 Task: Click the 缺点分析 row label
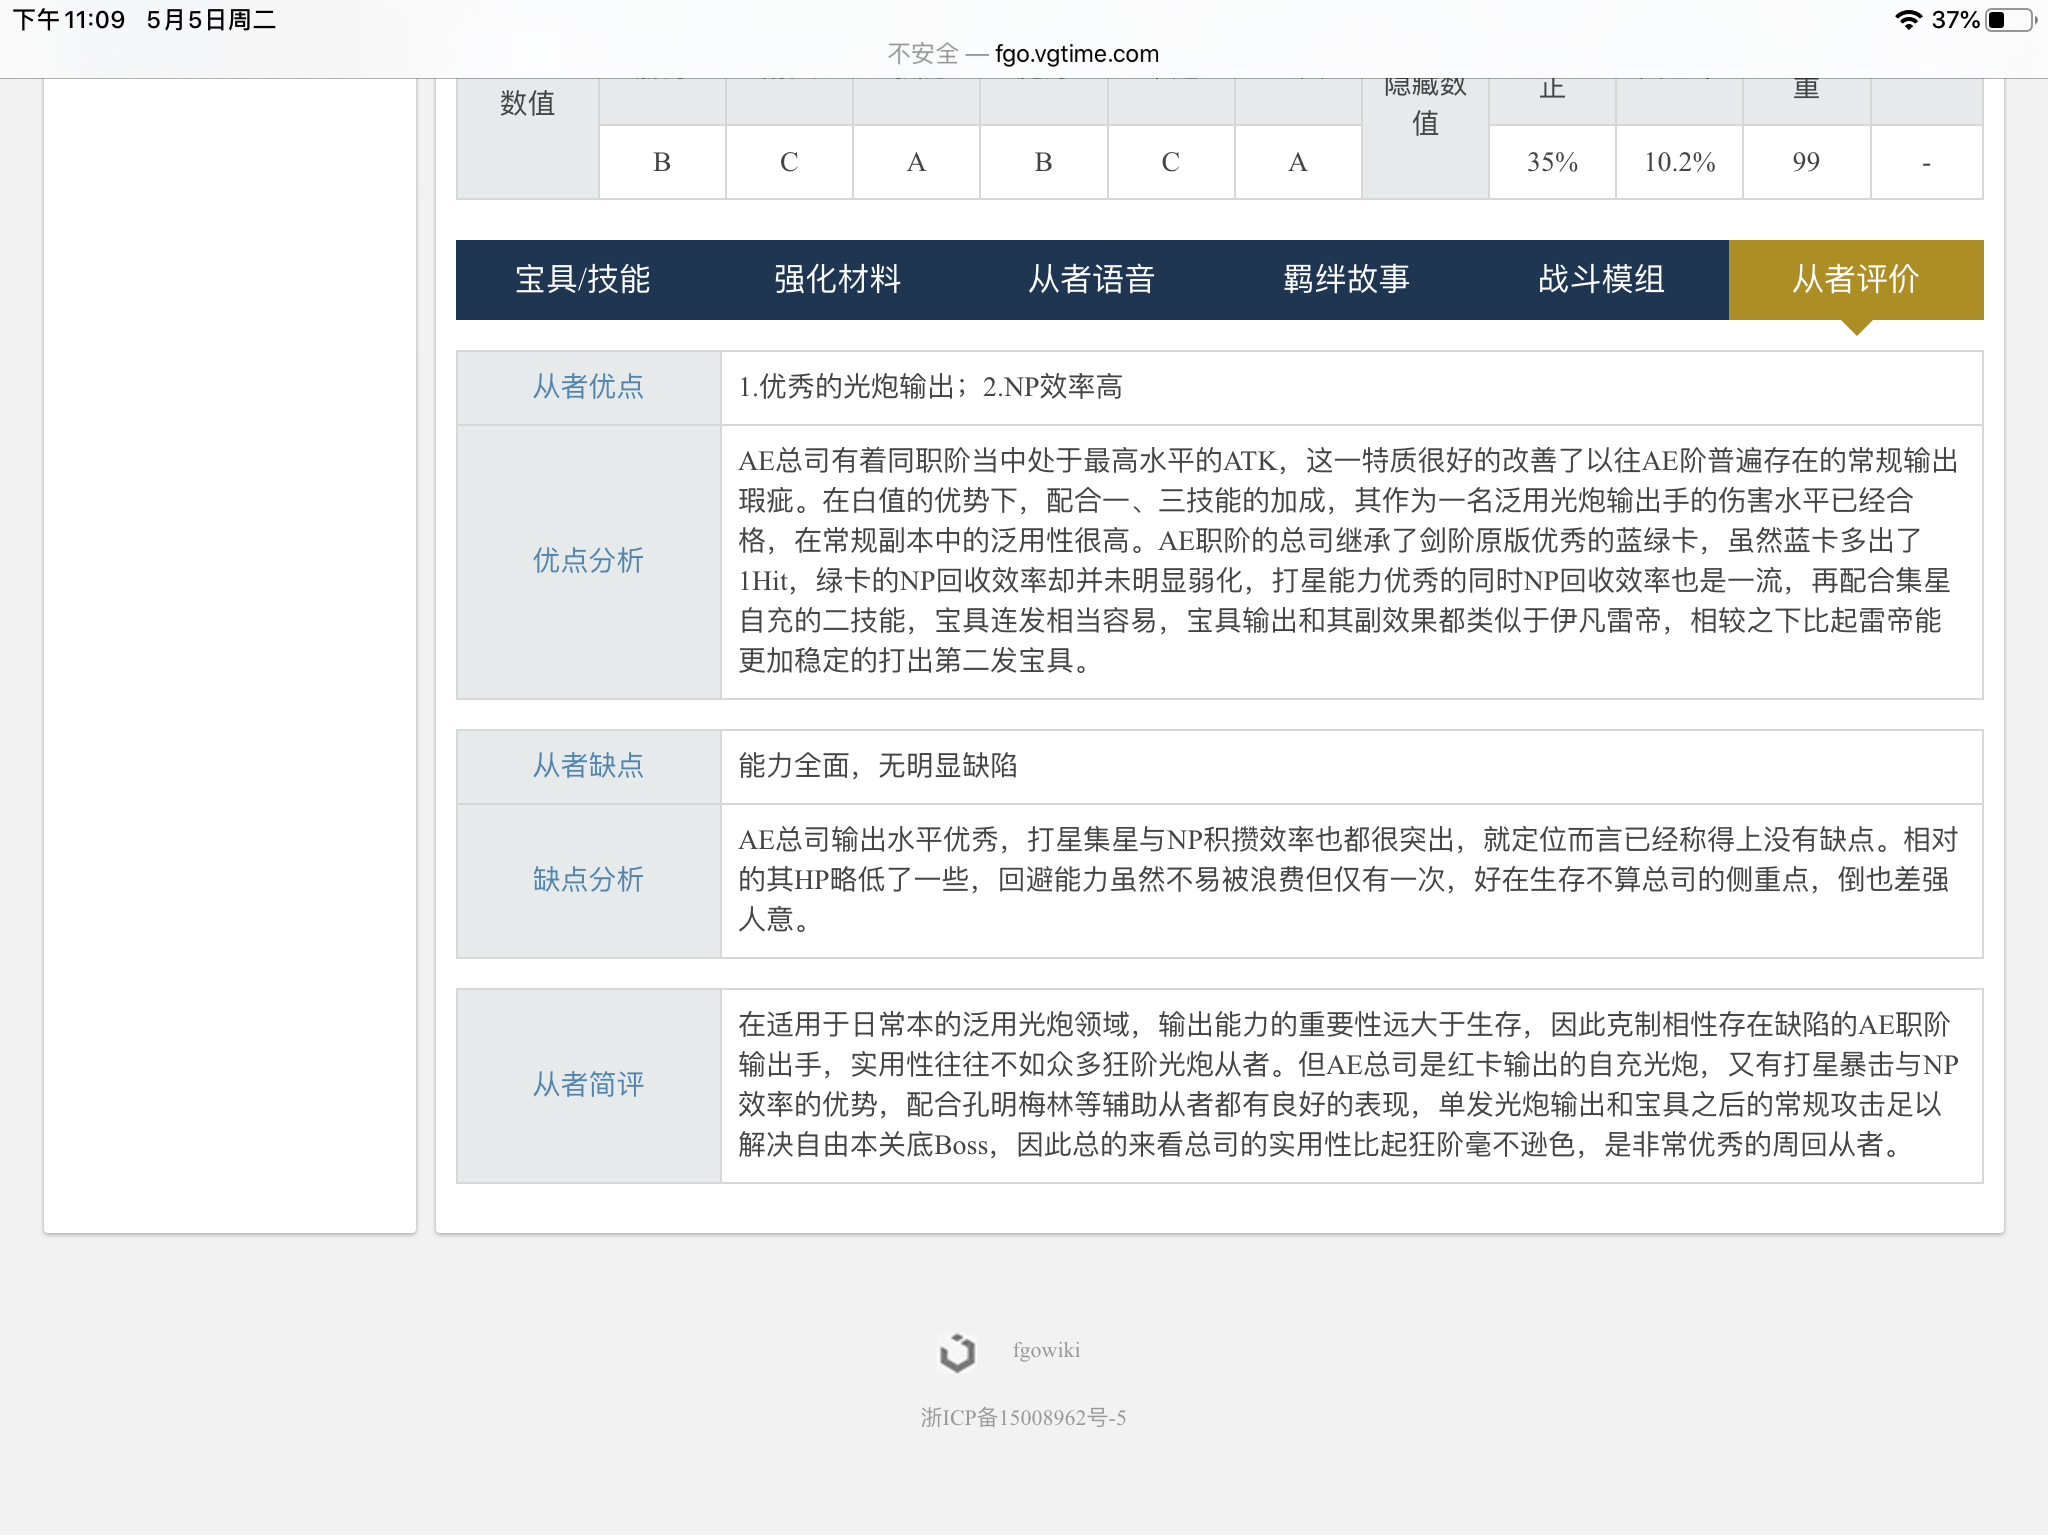pyautogui.click(x=588, y=880)
